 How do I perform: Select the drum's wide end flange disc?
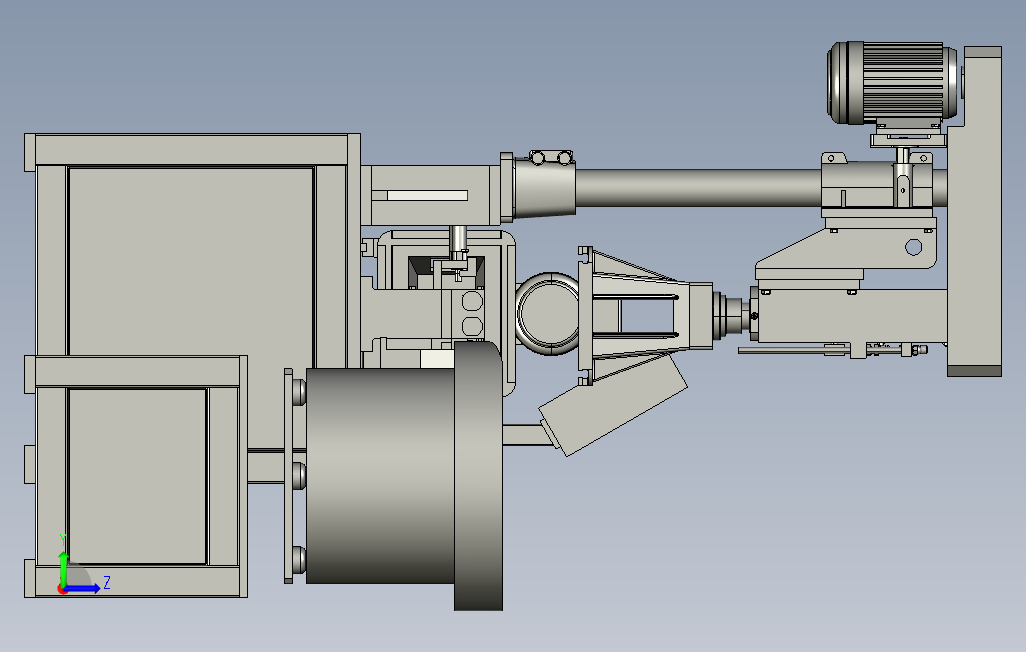(x=478, y=476)
